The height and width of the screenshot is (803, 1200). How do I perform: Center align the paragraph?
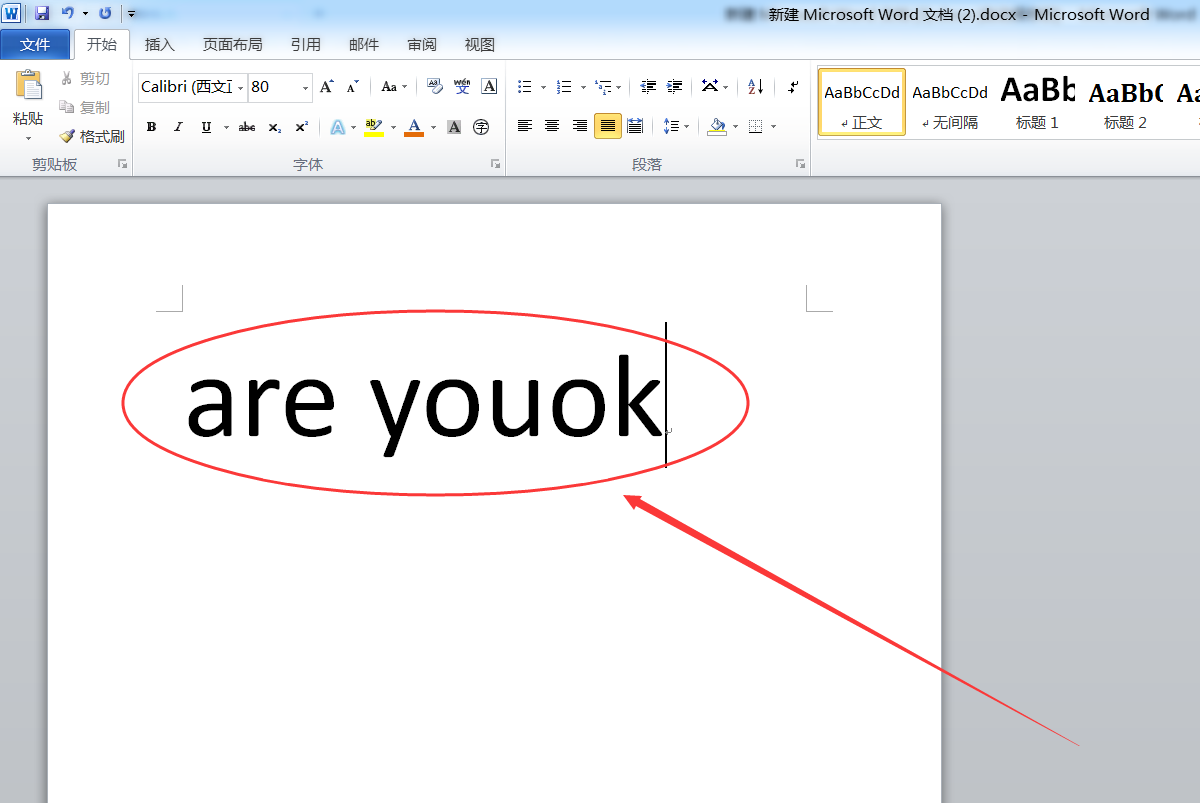(x=552, y=126)
